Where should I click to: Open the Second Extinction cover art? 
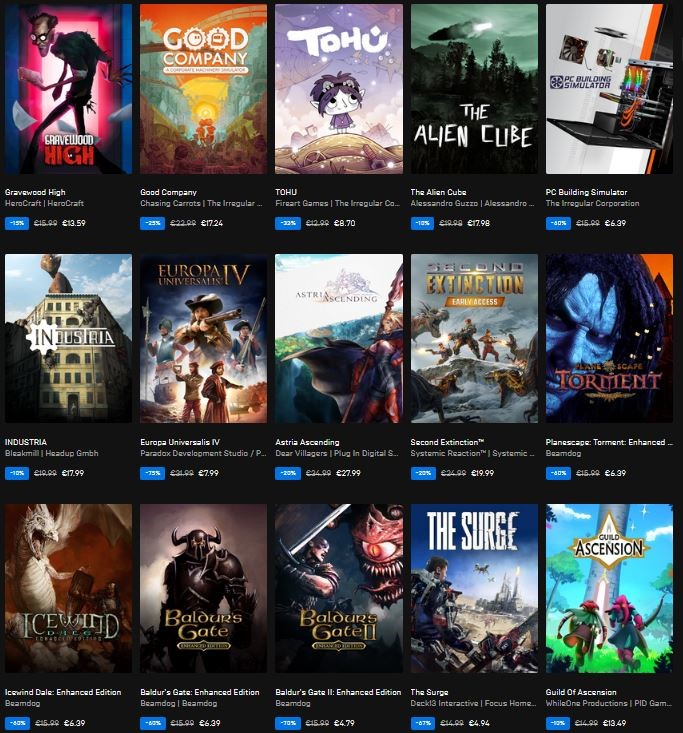(474, 338)
